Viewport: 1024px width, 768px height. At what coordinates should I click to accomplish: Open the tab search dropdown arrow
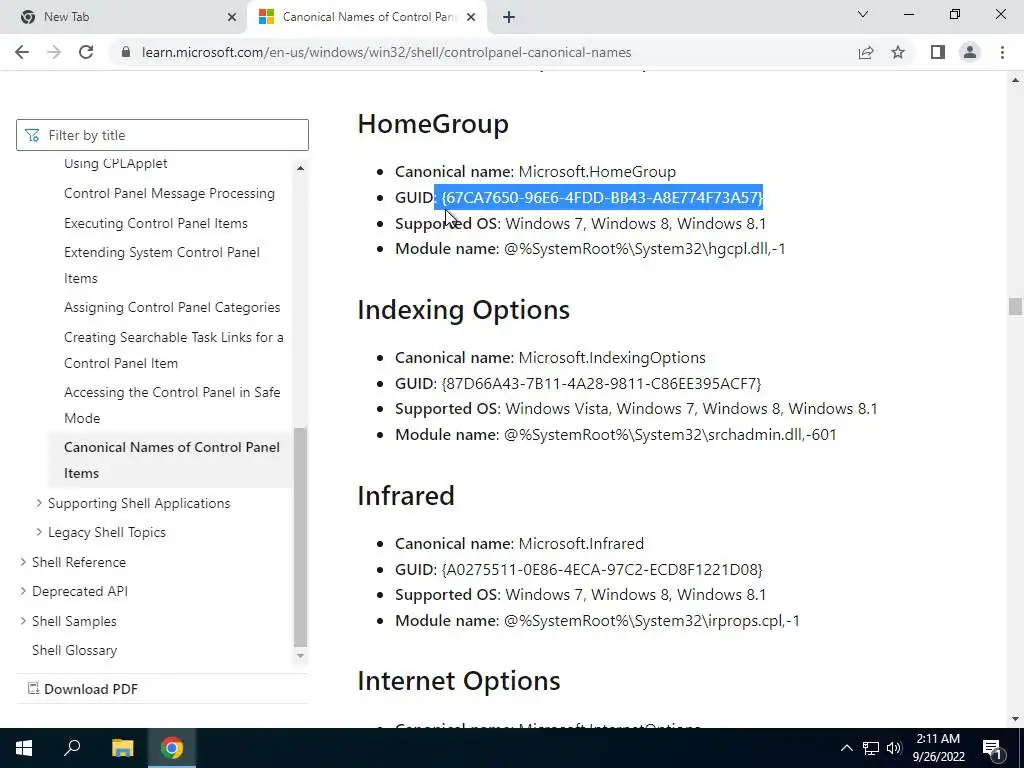[863, 14]
